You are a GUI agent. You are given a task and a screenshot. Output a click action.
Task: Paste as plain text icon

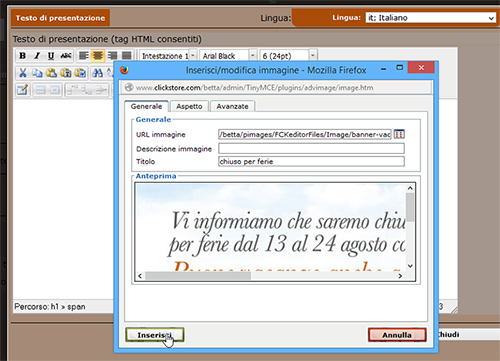click(x=66, y=73)
